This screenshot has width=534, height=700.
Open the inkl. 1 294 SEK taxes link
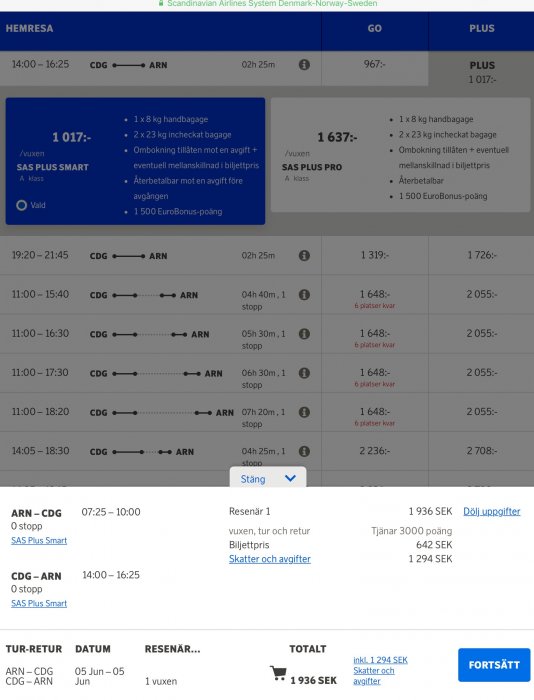(x=380, y=660)
